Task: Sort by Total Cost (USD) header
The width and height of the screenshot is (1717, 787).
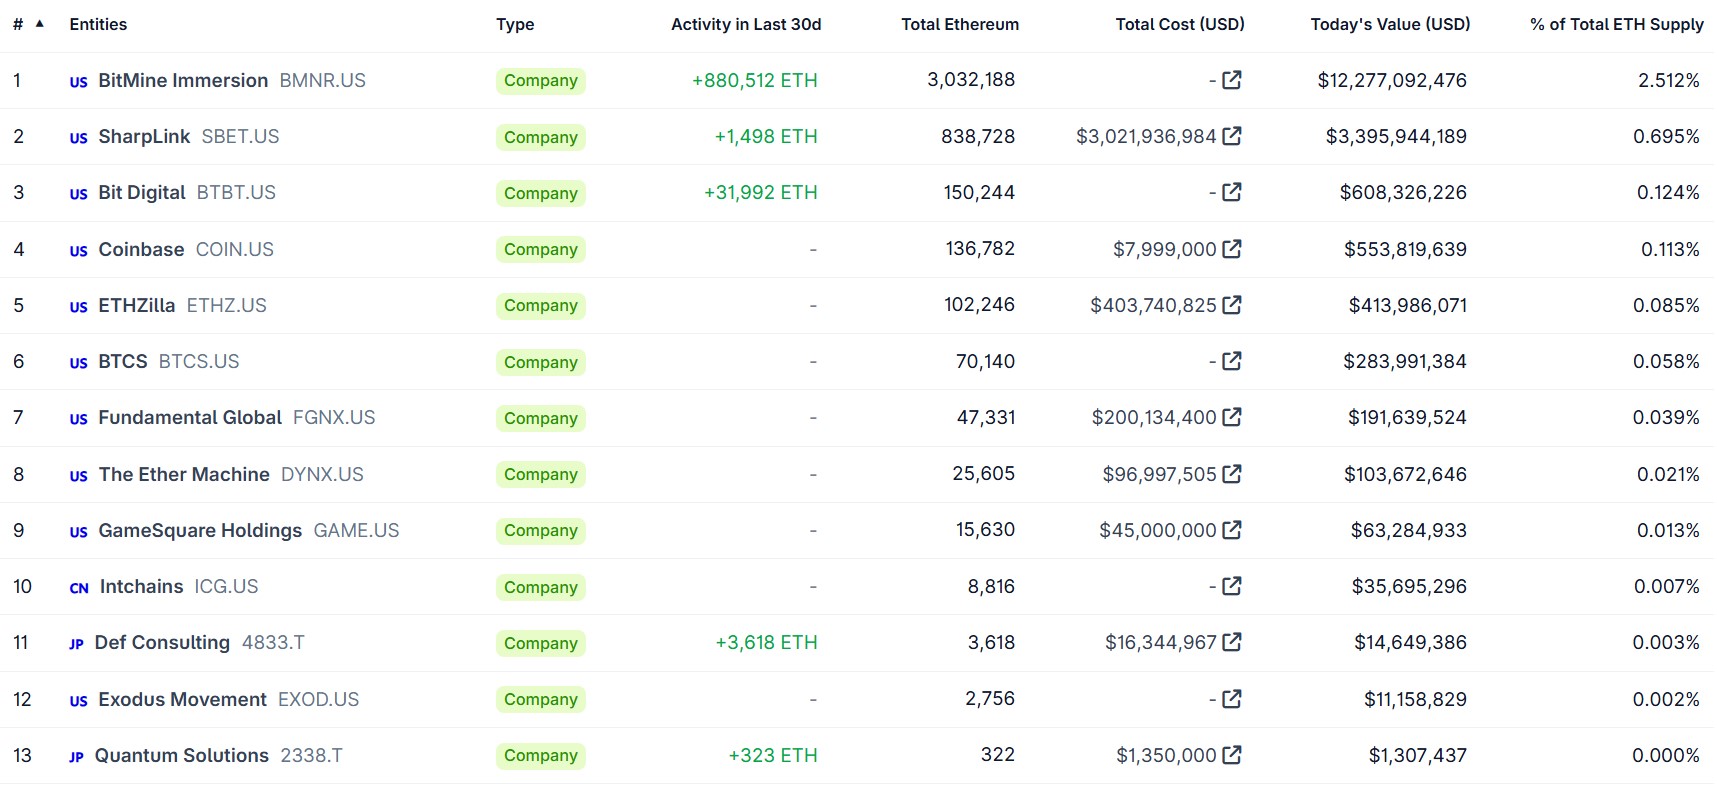Action: [1180, 24]
